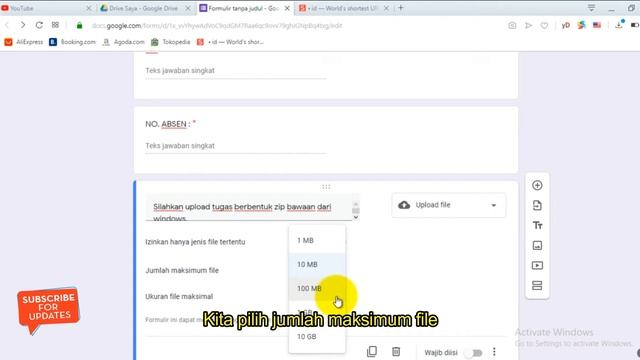Switch to the World's shortest URL tab

pos(344,8)
